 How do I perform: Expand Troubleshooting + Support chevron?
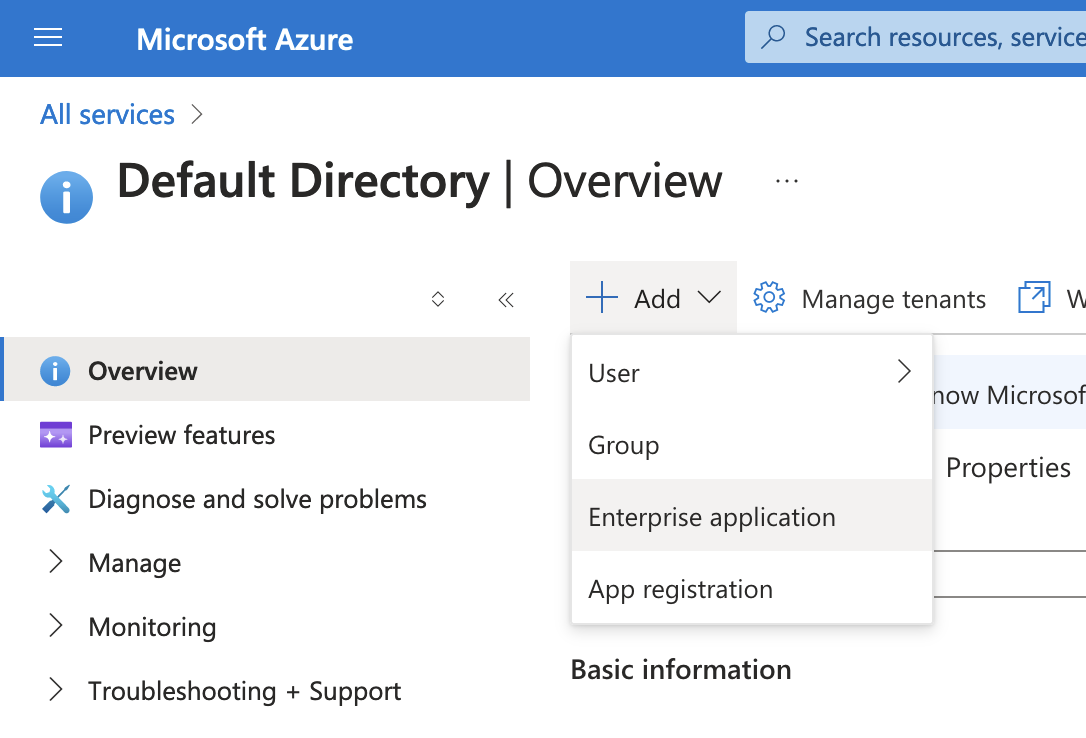55,690
